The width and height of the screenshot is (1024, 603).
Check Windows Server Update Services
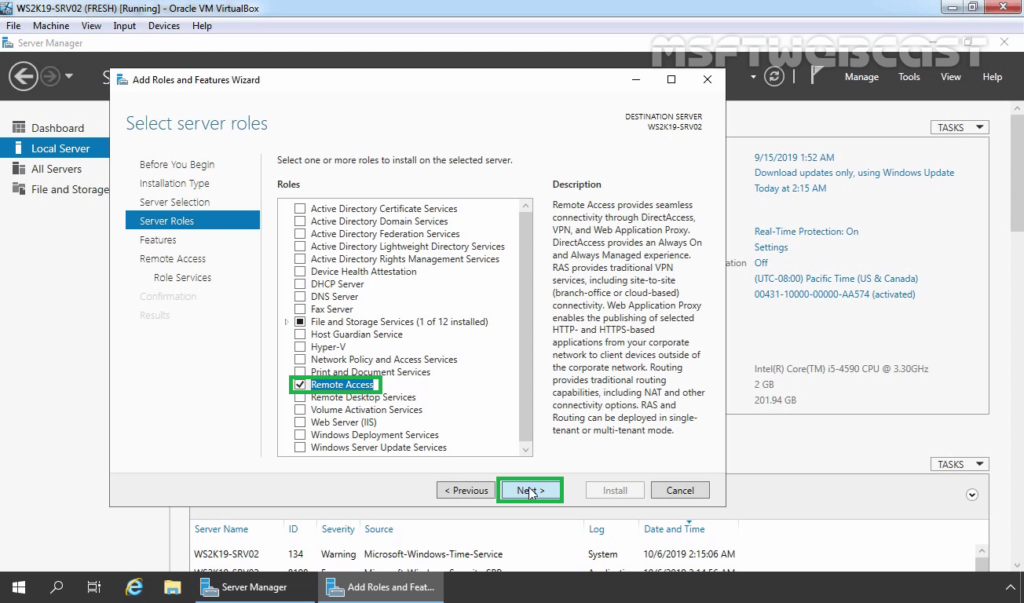point(300,447)
